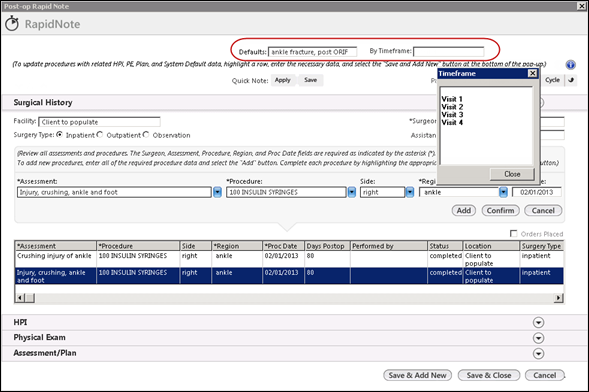This screenshot has width=589, height=392.
Task: Select Crushing injury of ankle row
Action: click(288, 259)
